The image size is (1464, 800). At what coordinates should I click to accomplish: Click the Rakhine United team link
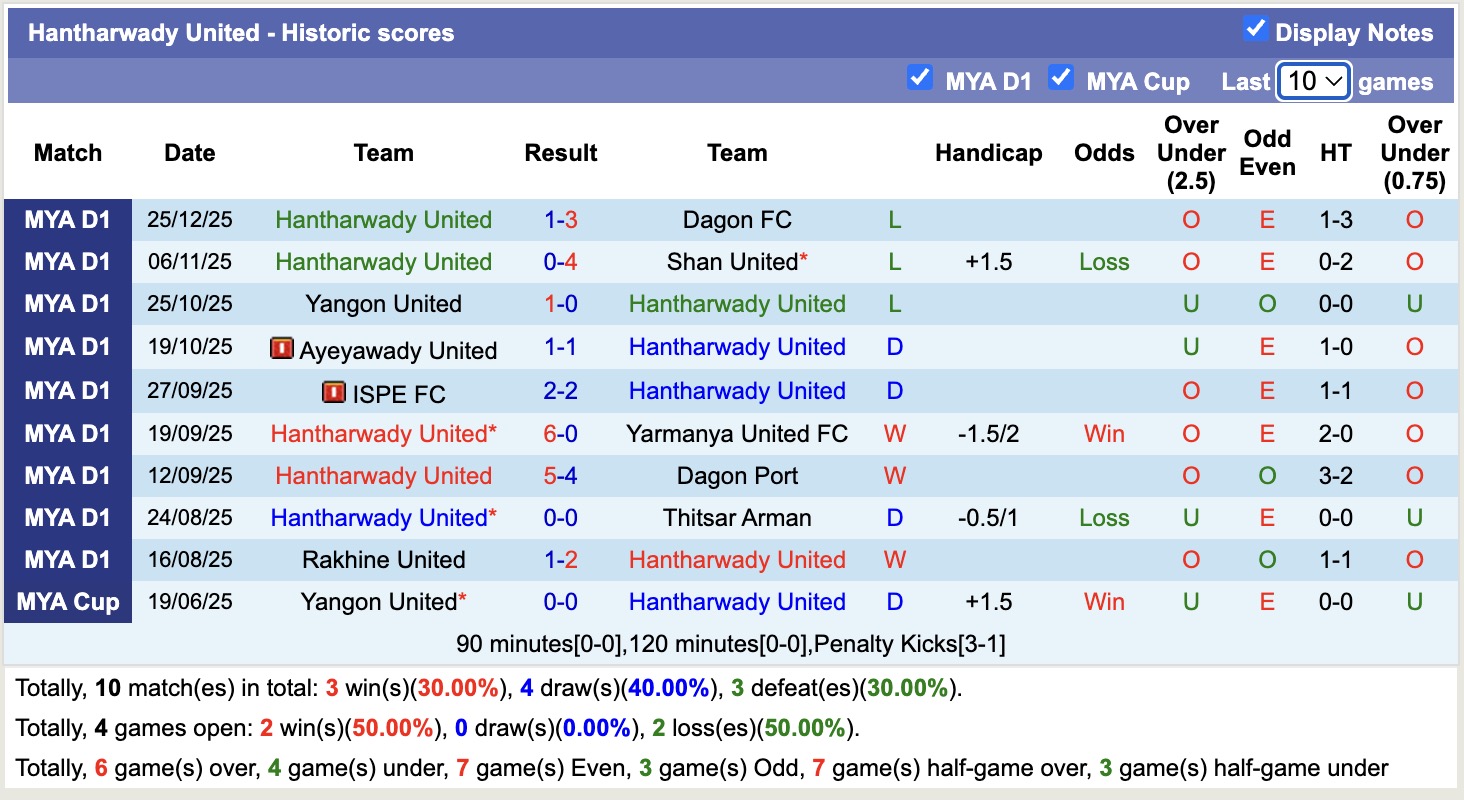point(383,560)
